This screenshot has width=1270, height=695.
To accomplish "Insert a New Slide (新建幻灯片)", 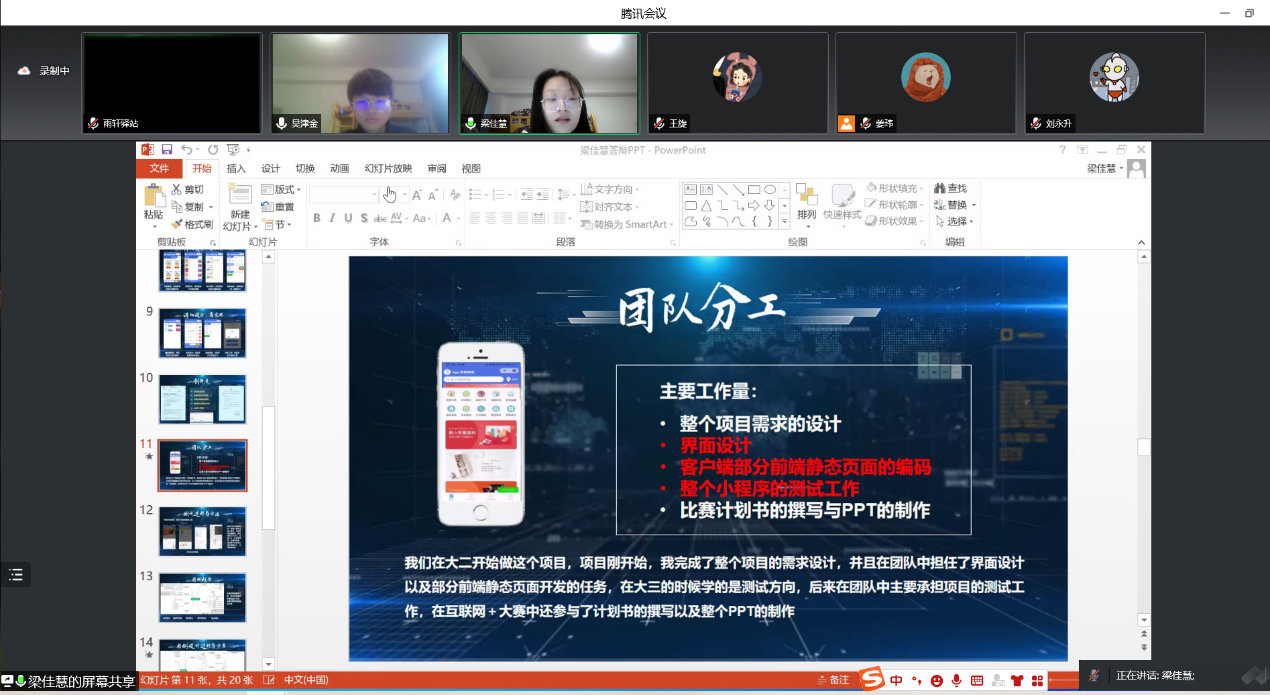I will (242, 207).
